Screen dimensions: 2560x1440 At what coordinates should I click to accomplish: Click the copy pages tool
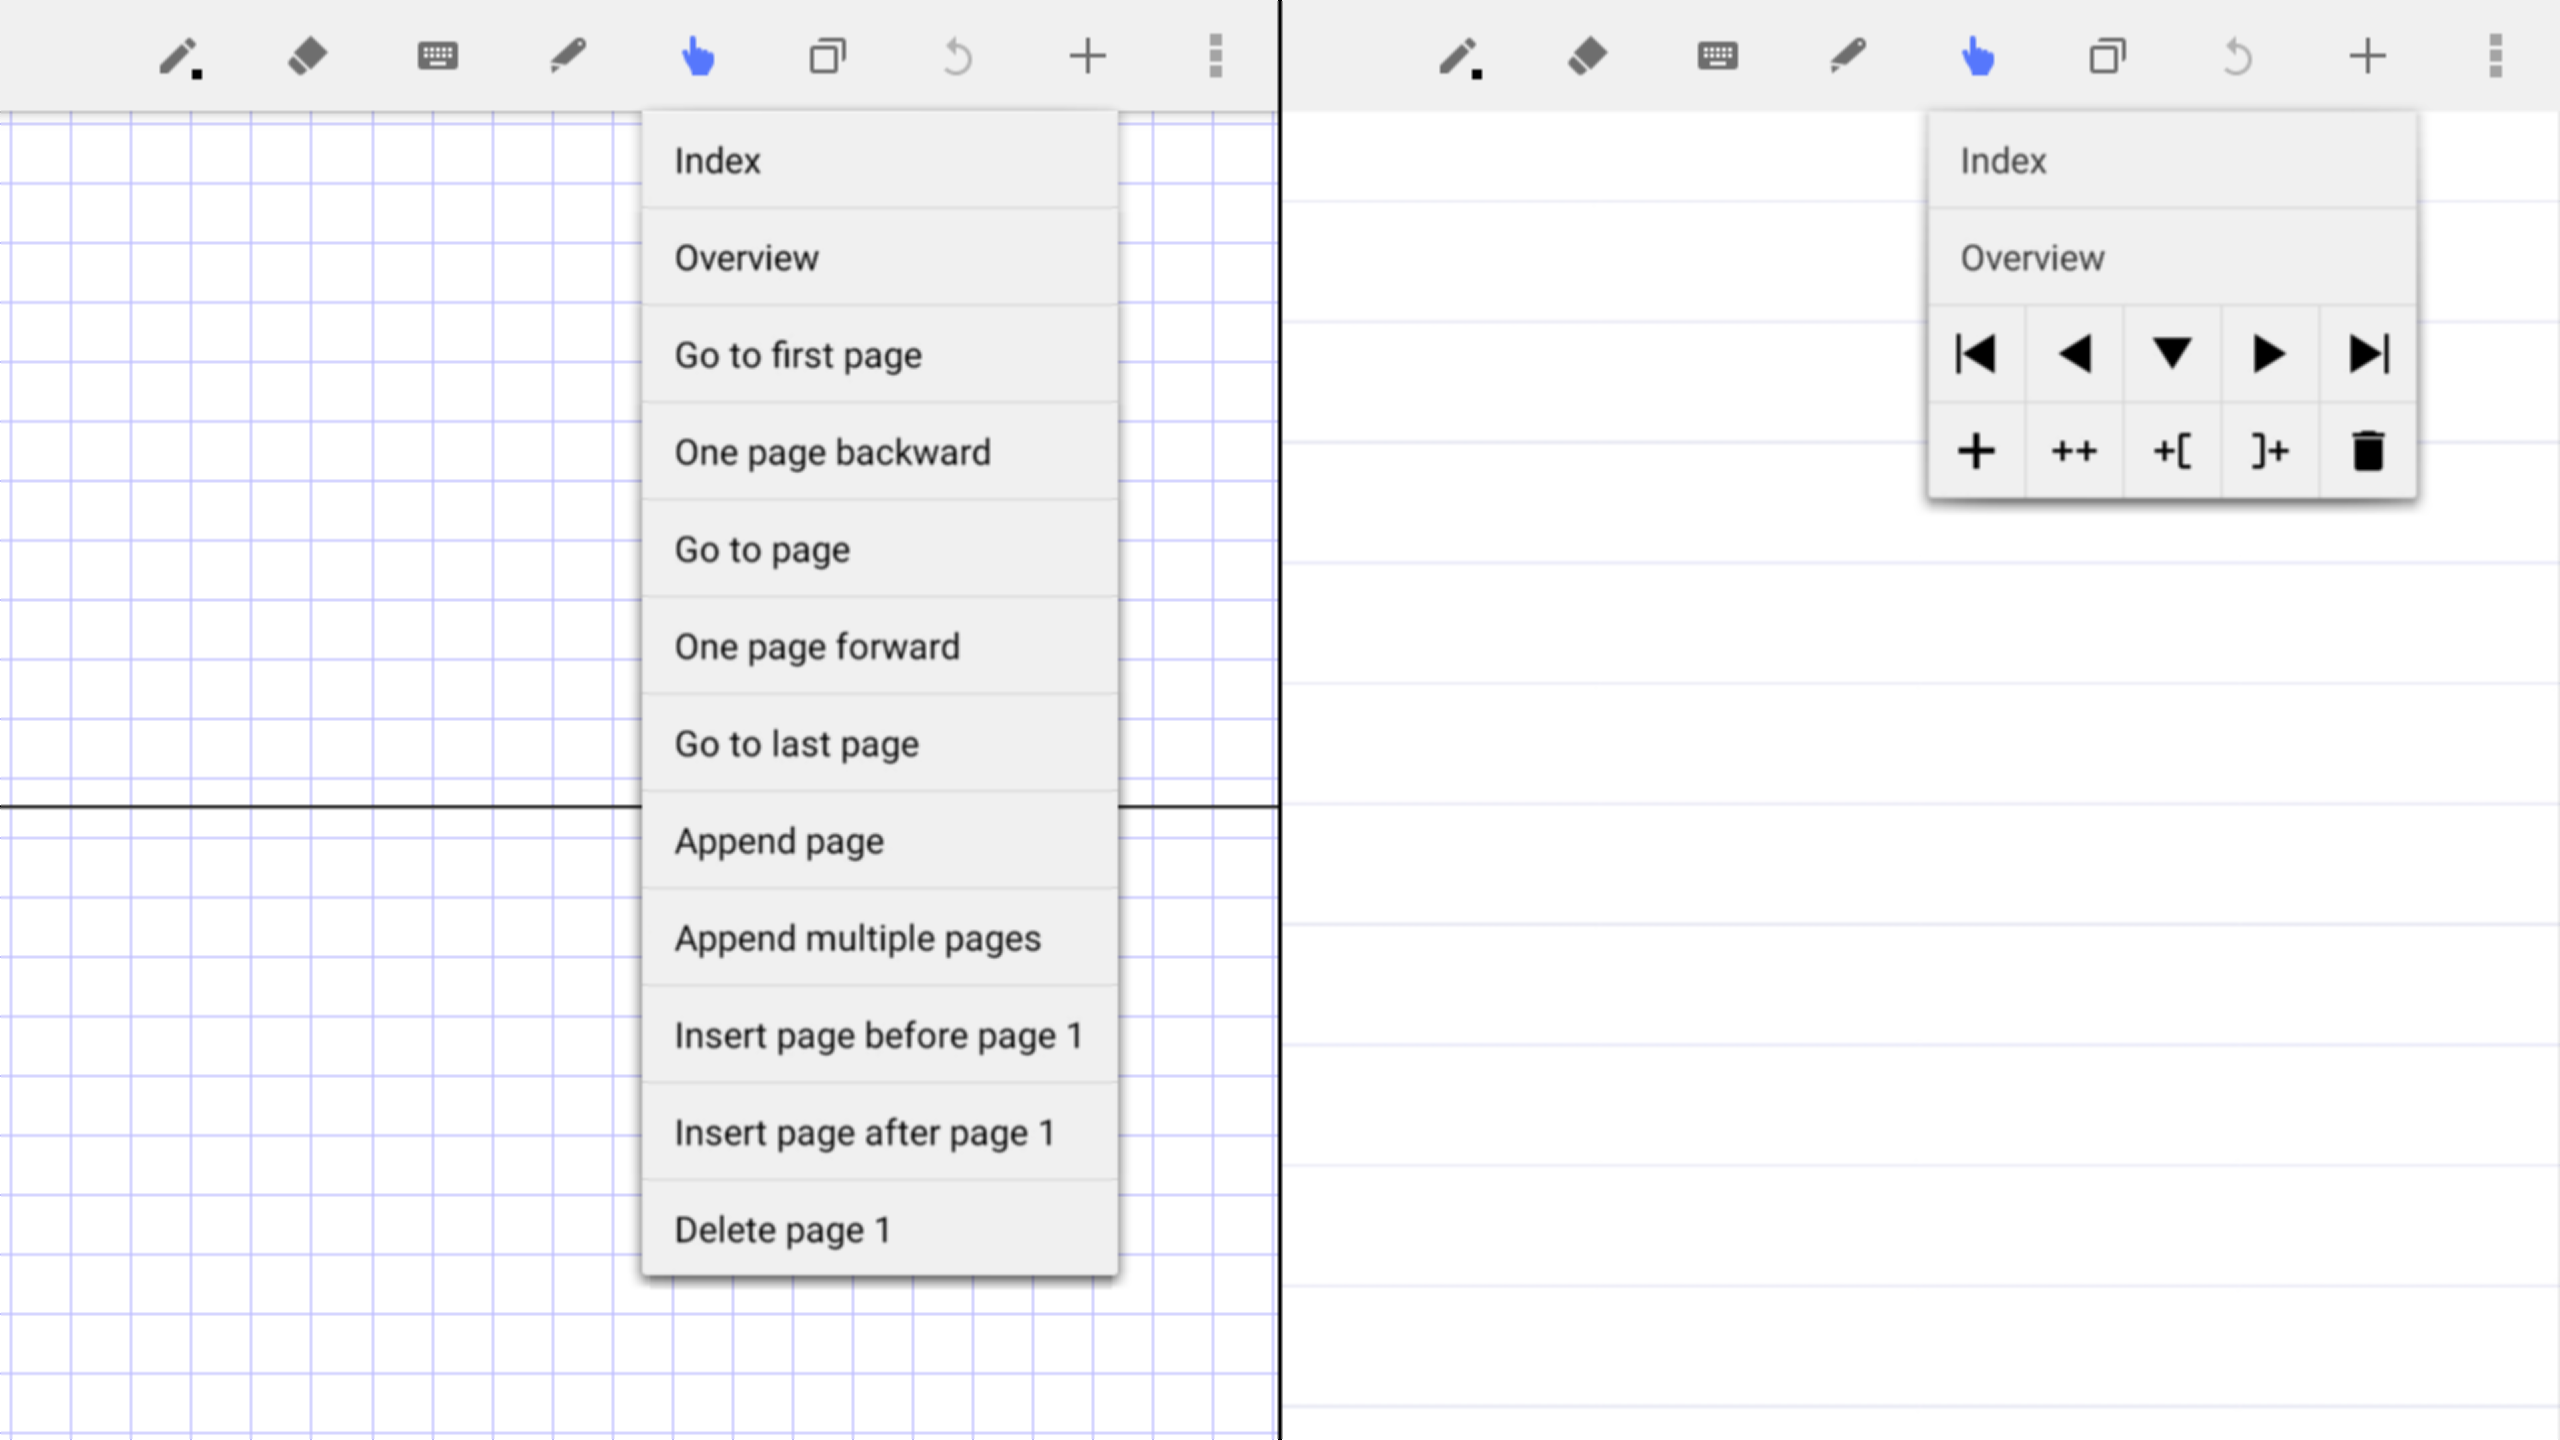[x=828, y=57]
